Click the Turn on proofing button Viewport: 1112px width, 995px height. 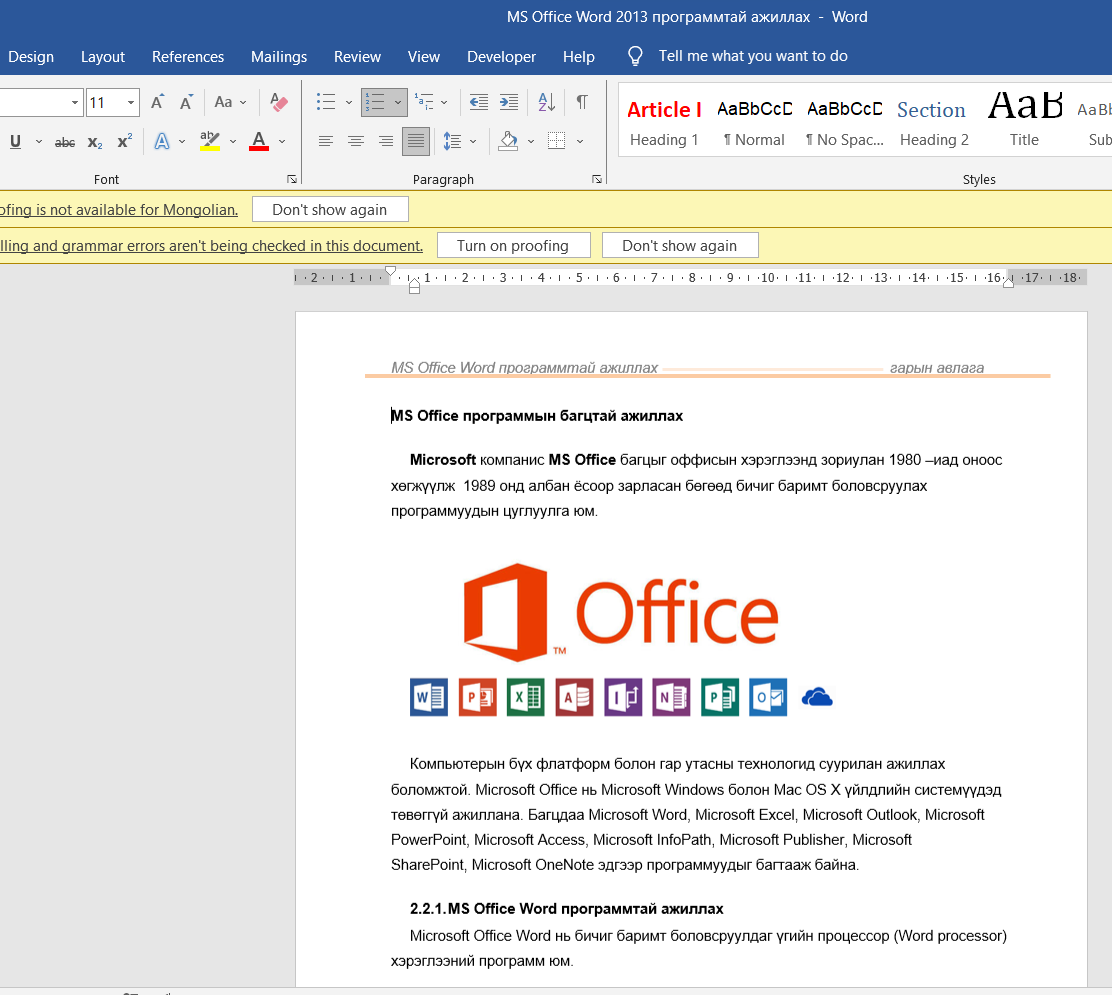[x=513, y=245]
